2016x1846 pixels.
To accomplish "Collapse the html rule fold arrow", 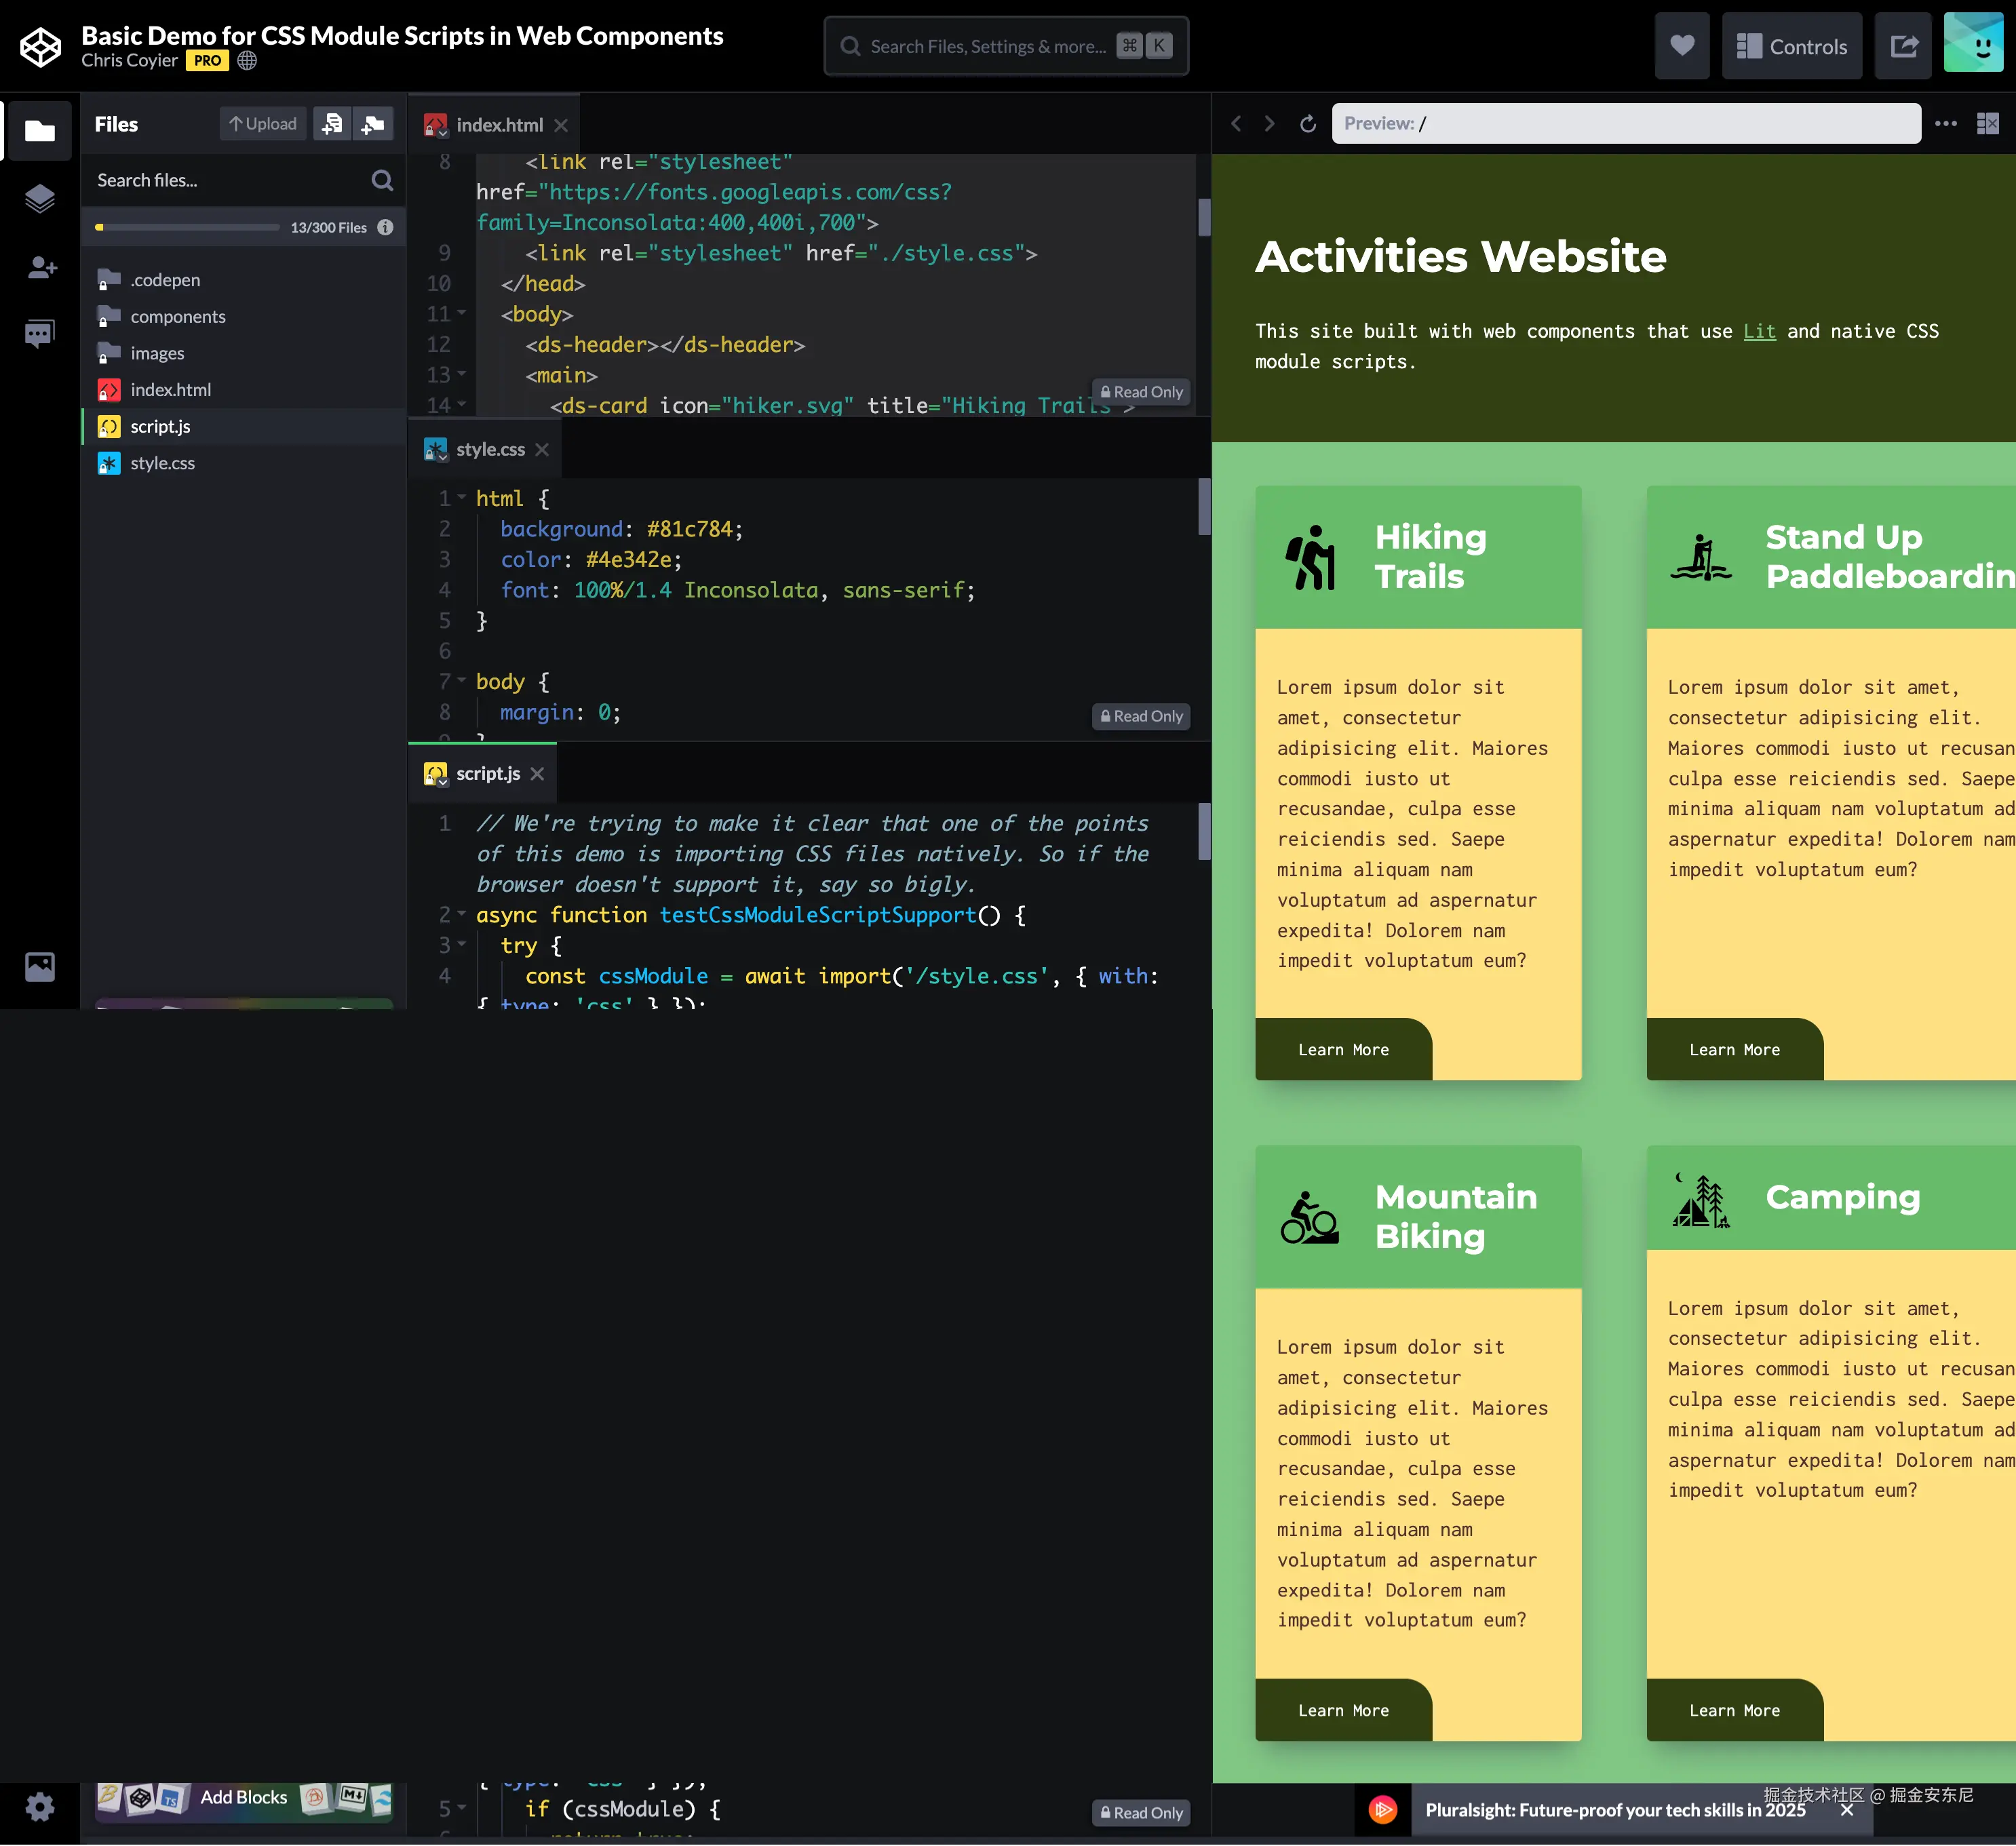I will pyautogui.click(x=462, y=497).
